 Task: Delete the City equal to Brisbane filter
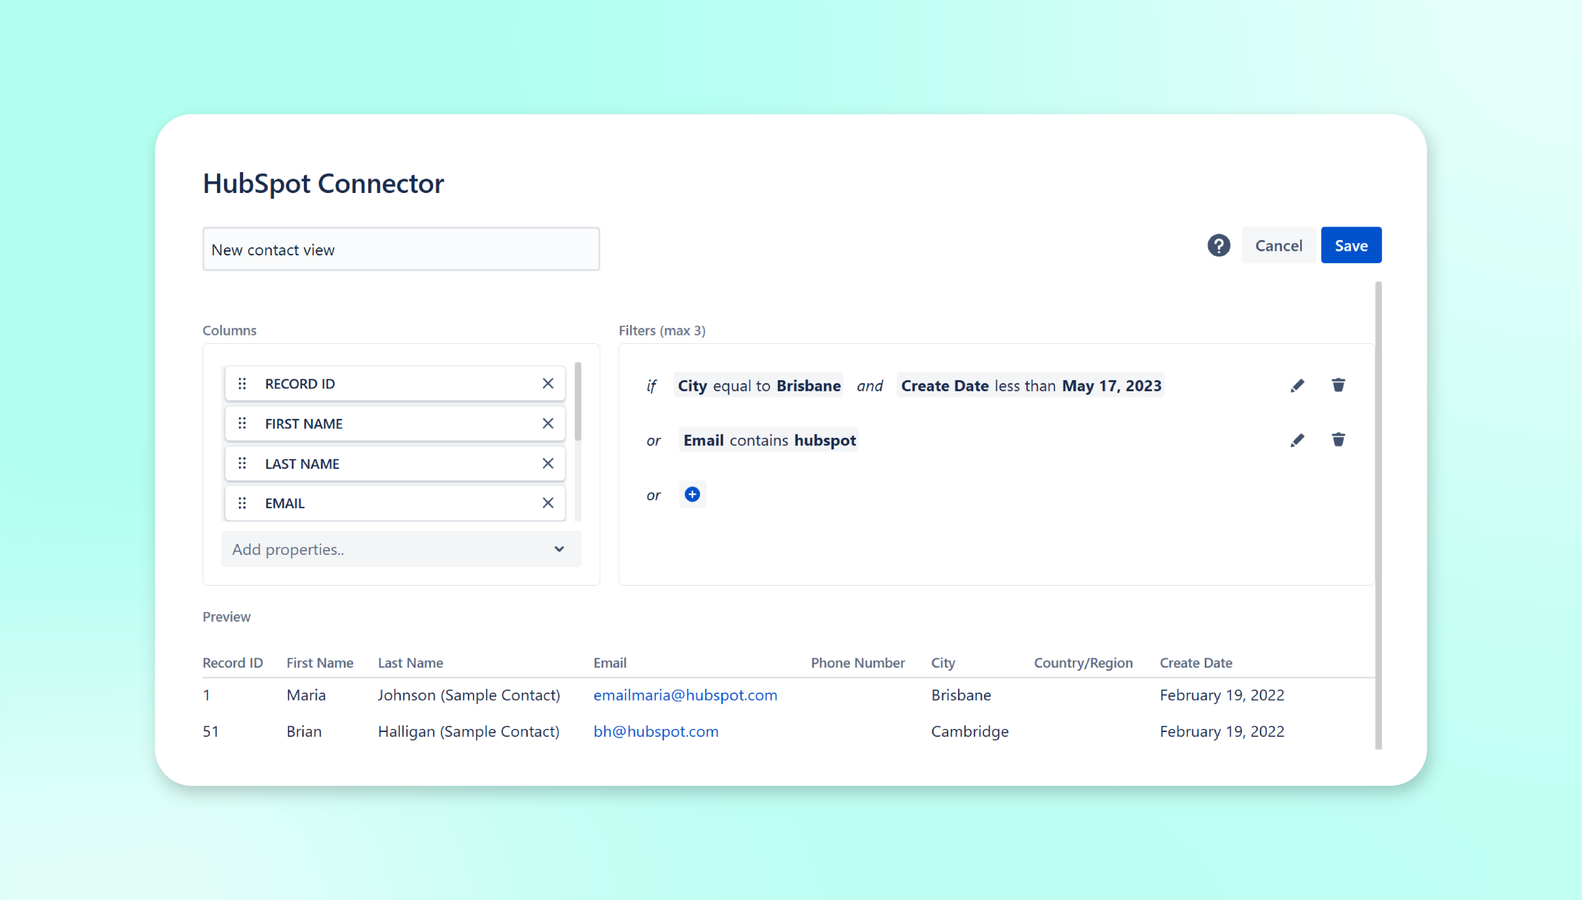point(1338,385)
